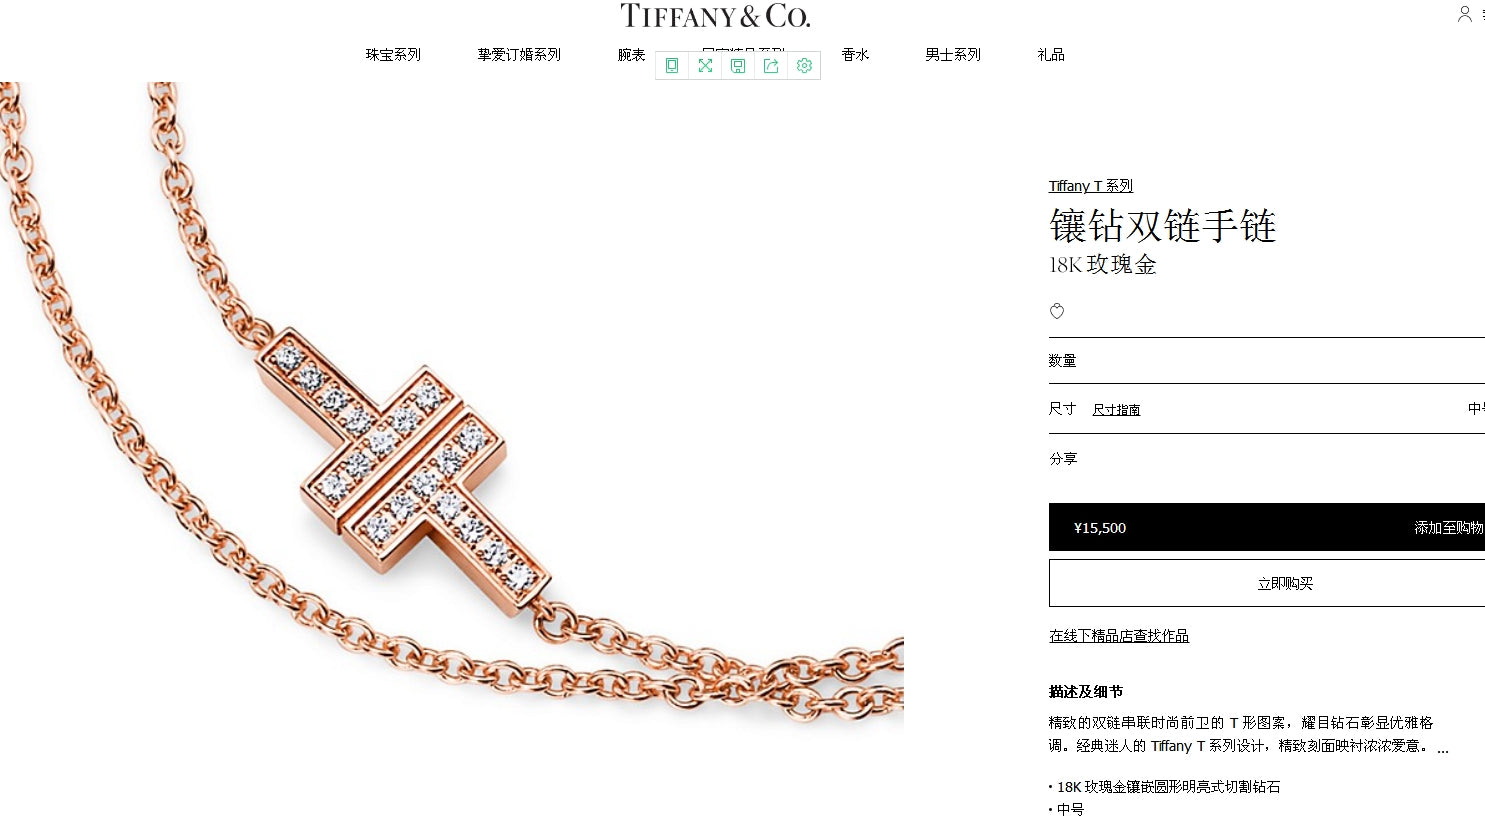Click the tablet view icon in floating toolbar
The width and height of the screenshot is (1485, 828).
[x=672, y=66]
